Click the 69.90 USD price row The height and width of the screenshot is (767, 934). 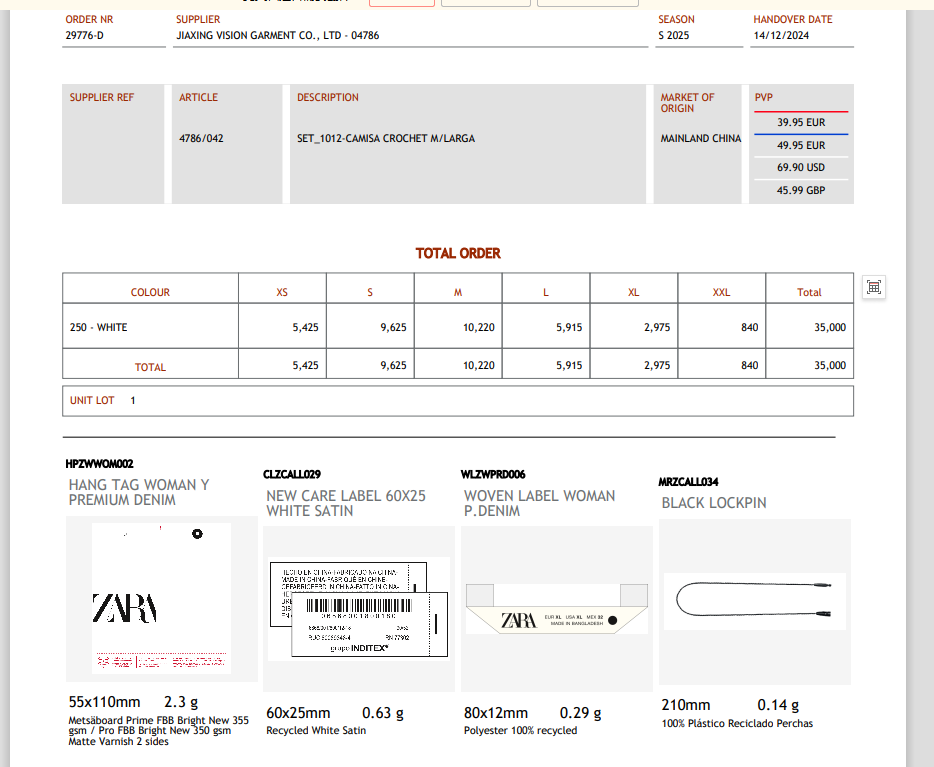(801, 168)
